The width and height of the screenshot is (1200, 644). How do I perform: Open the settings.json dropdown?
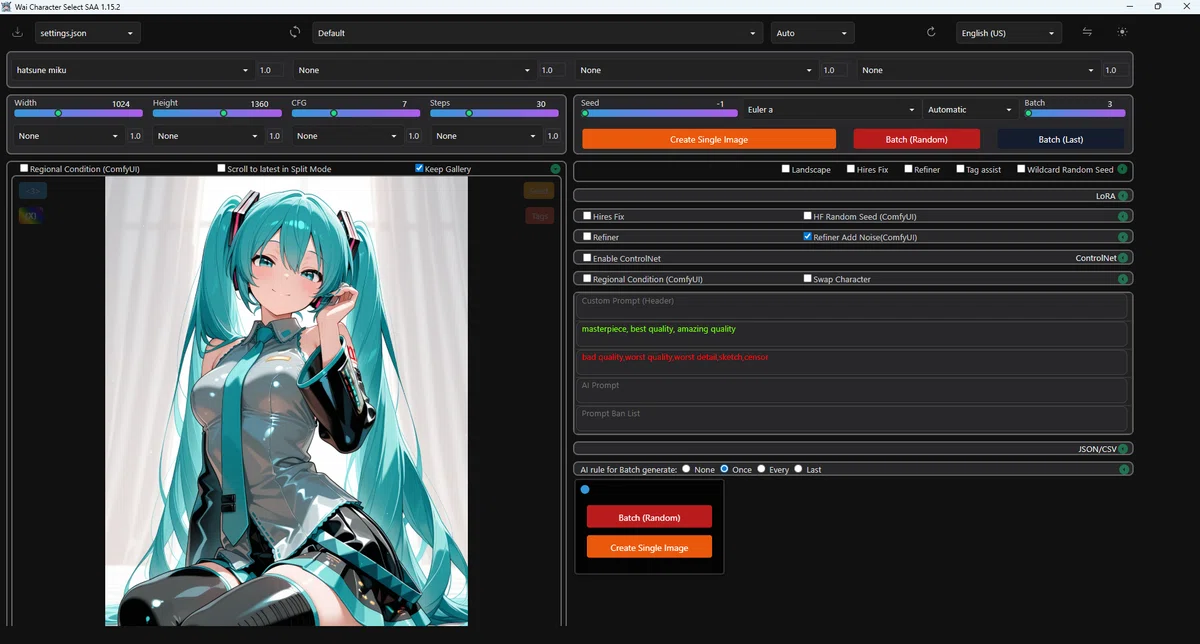[87, 33]
